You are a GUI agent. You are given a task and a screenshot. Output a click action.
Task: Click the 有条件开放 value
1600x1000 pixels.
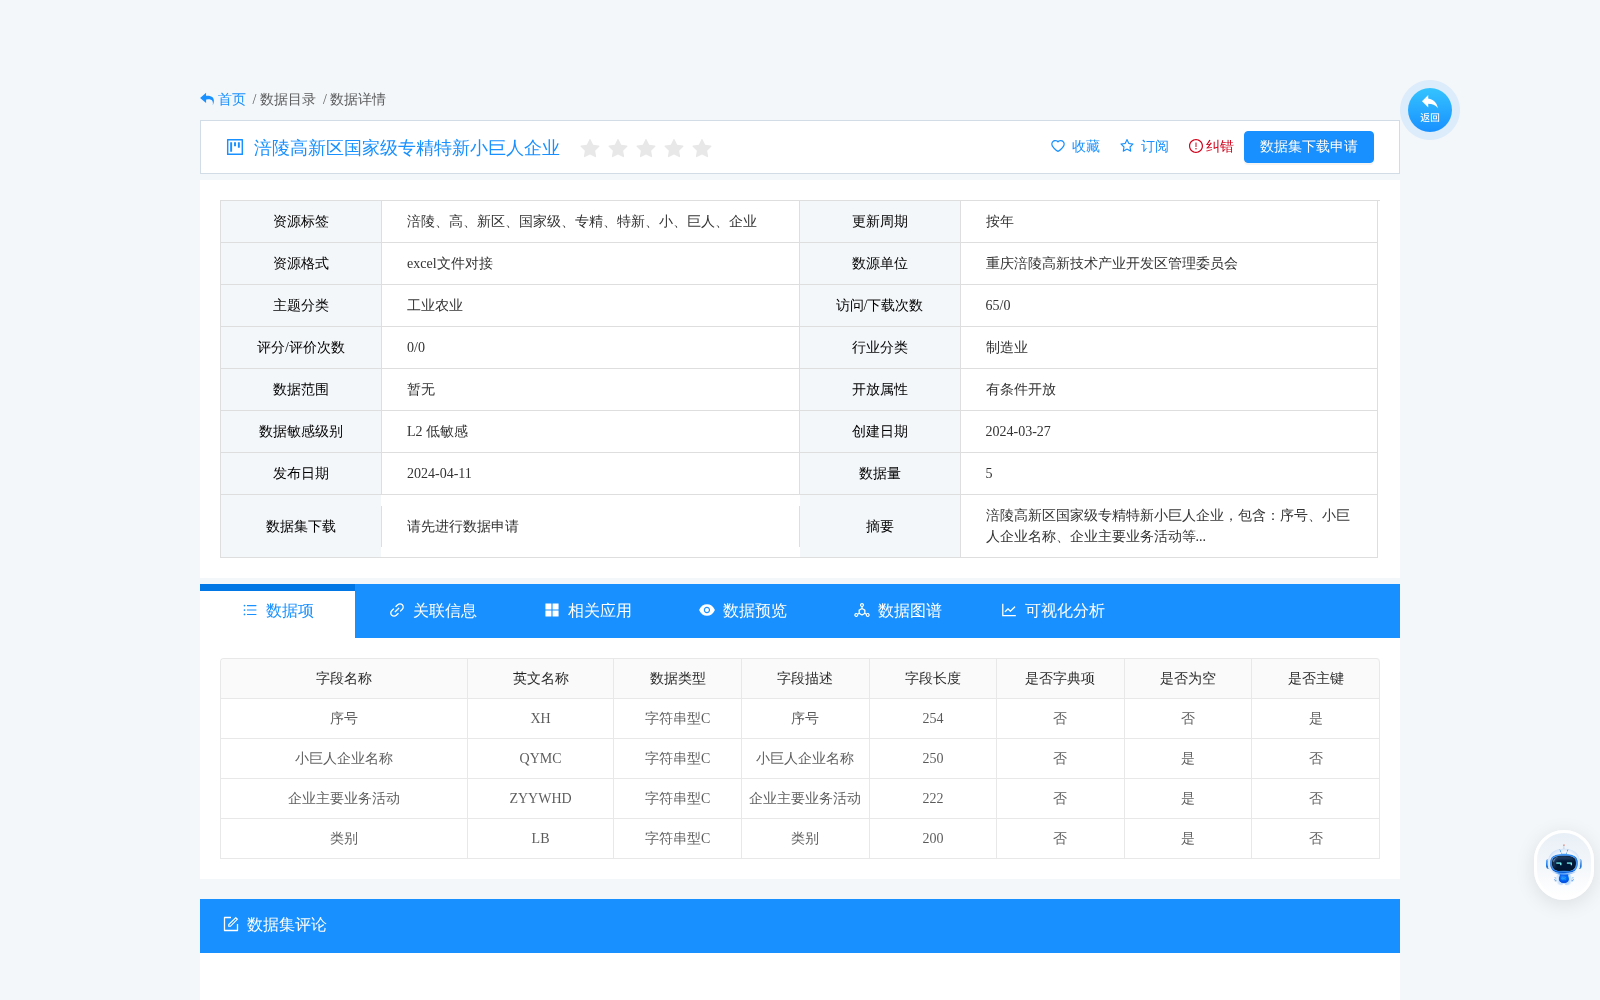coord(1021,389)
